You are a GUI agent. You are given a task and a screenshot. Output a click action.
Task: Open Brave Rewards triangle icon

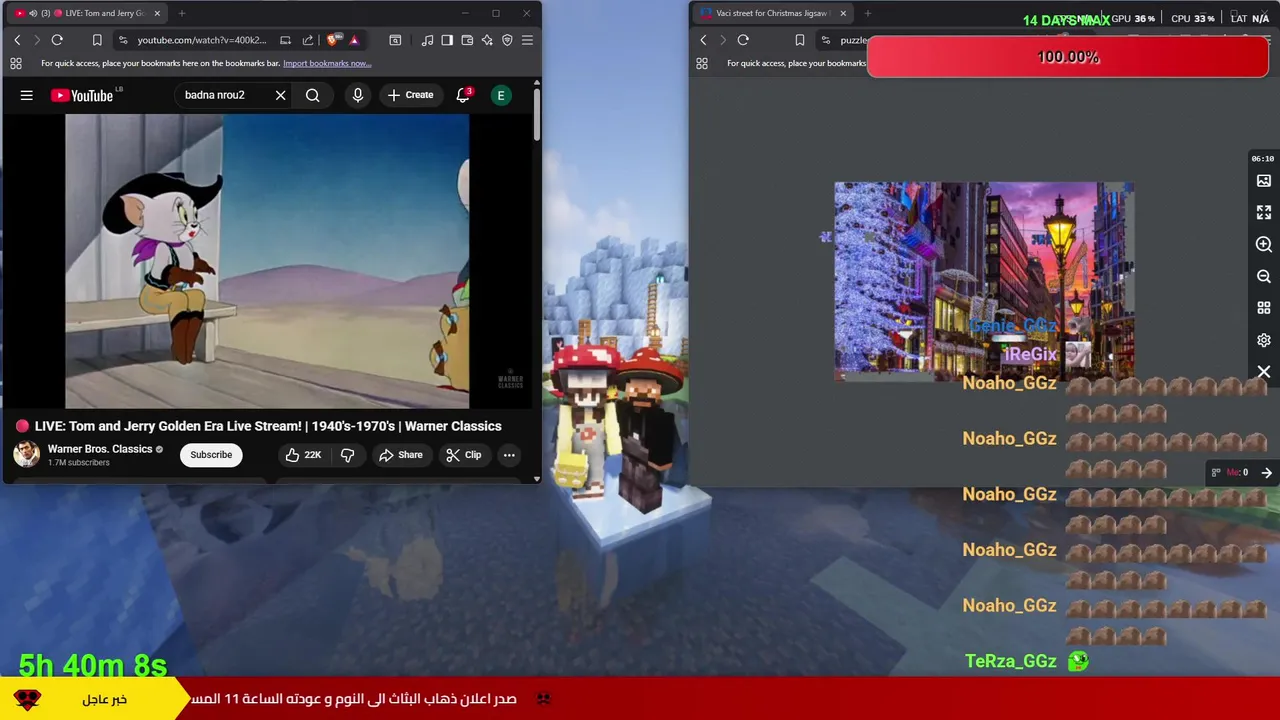click(354, 40)
